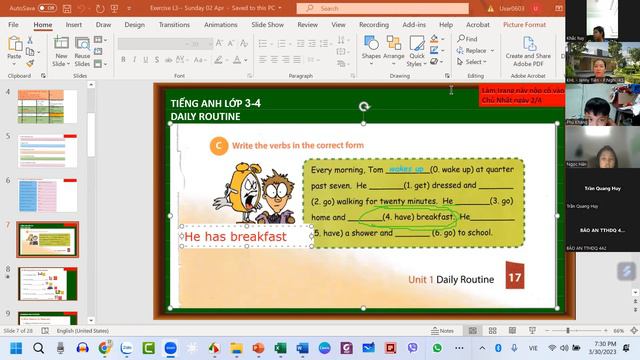Toggle Strikethrough formatting
Viewport: 640px width, 360px height.
pos(168,60)
